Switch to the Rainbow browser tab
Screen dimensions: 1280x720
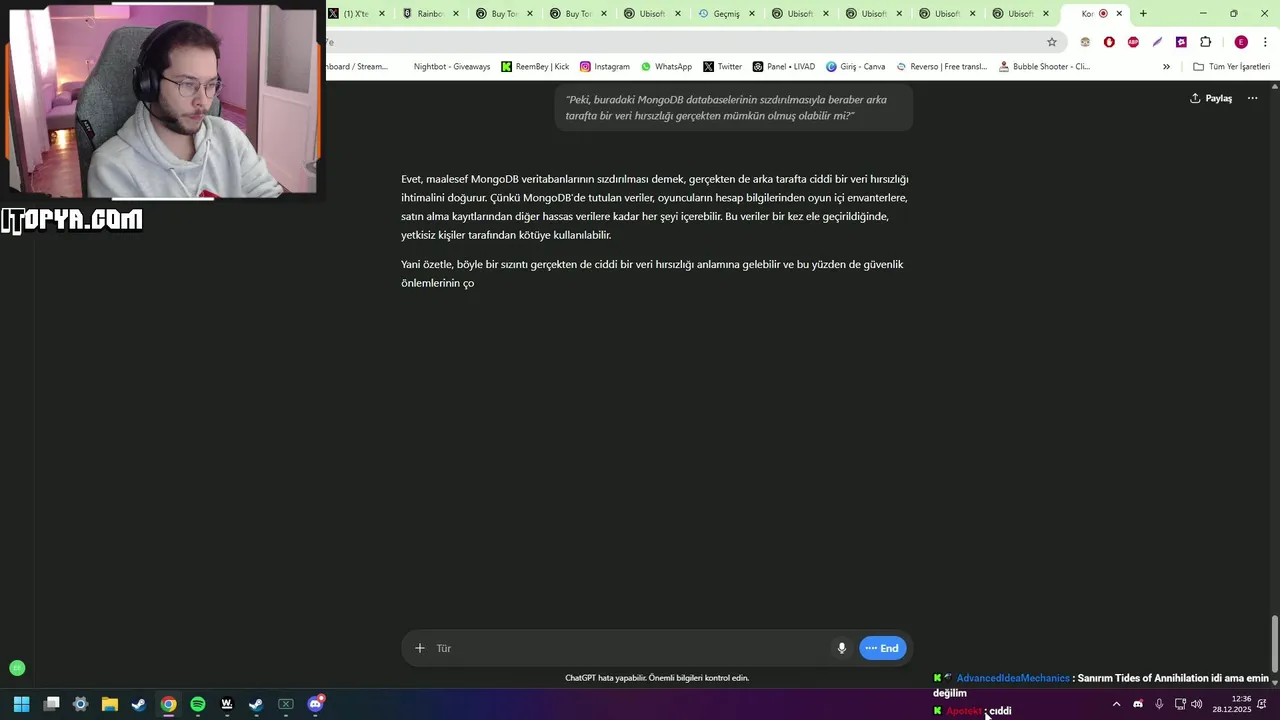431,14
